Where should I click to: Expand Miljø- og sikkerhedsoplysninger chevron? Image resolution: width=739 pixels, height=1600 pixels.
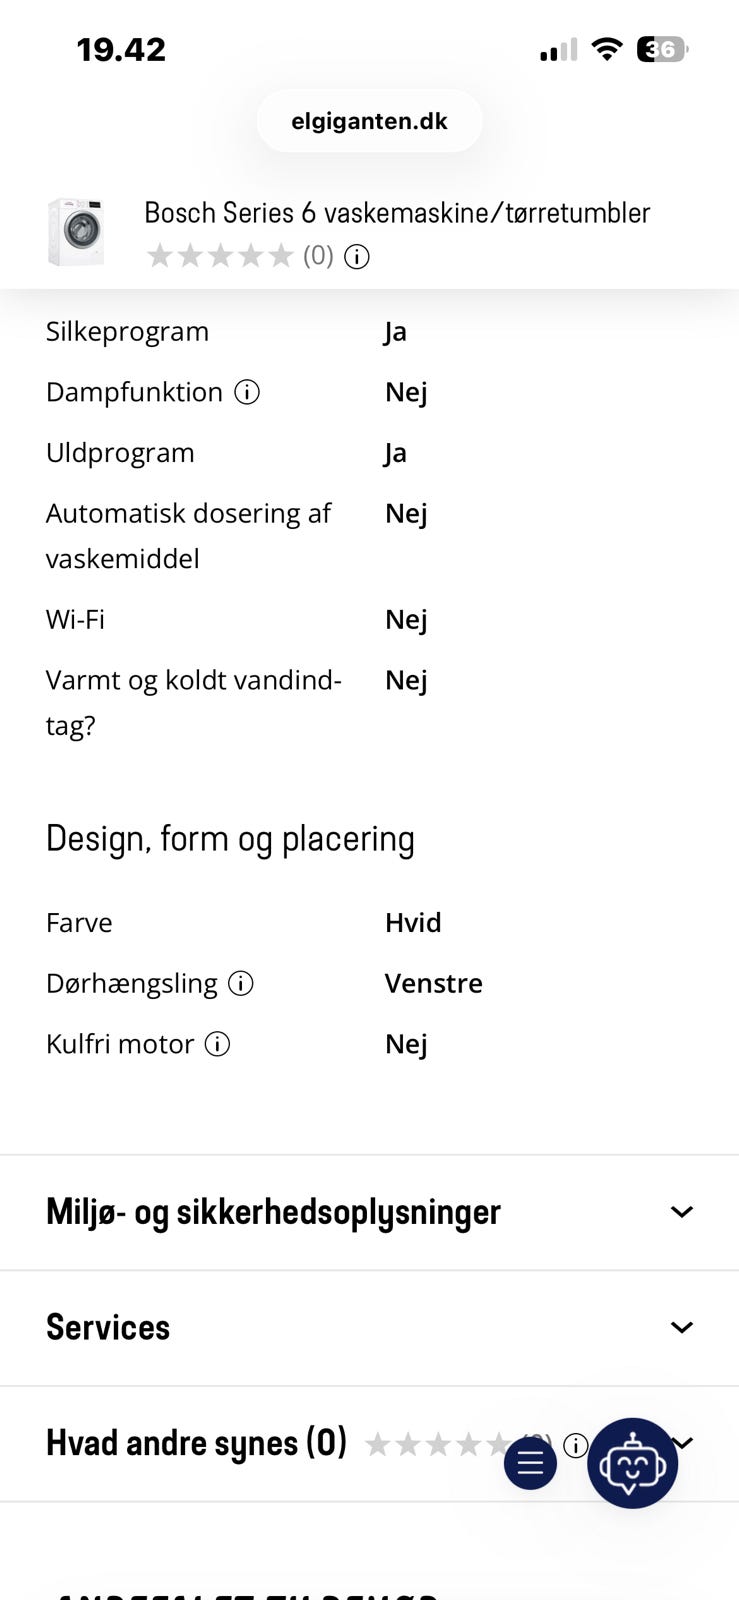coord(682,1212)
